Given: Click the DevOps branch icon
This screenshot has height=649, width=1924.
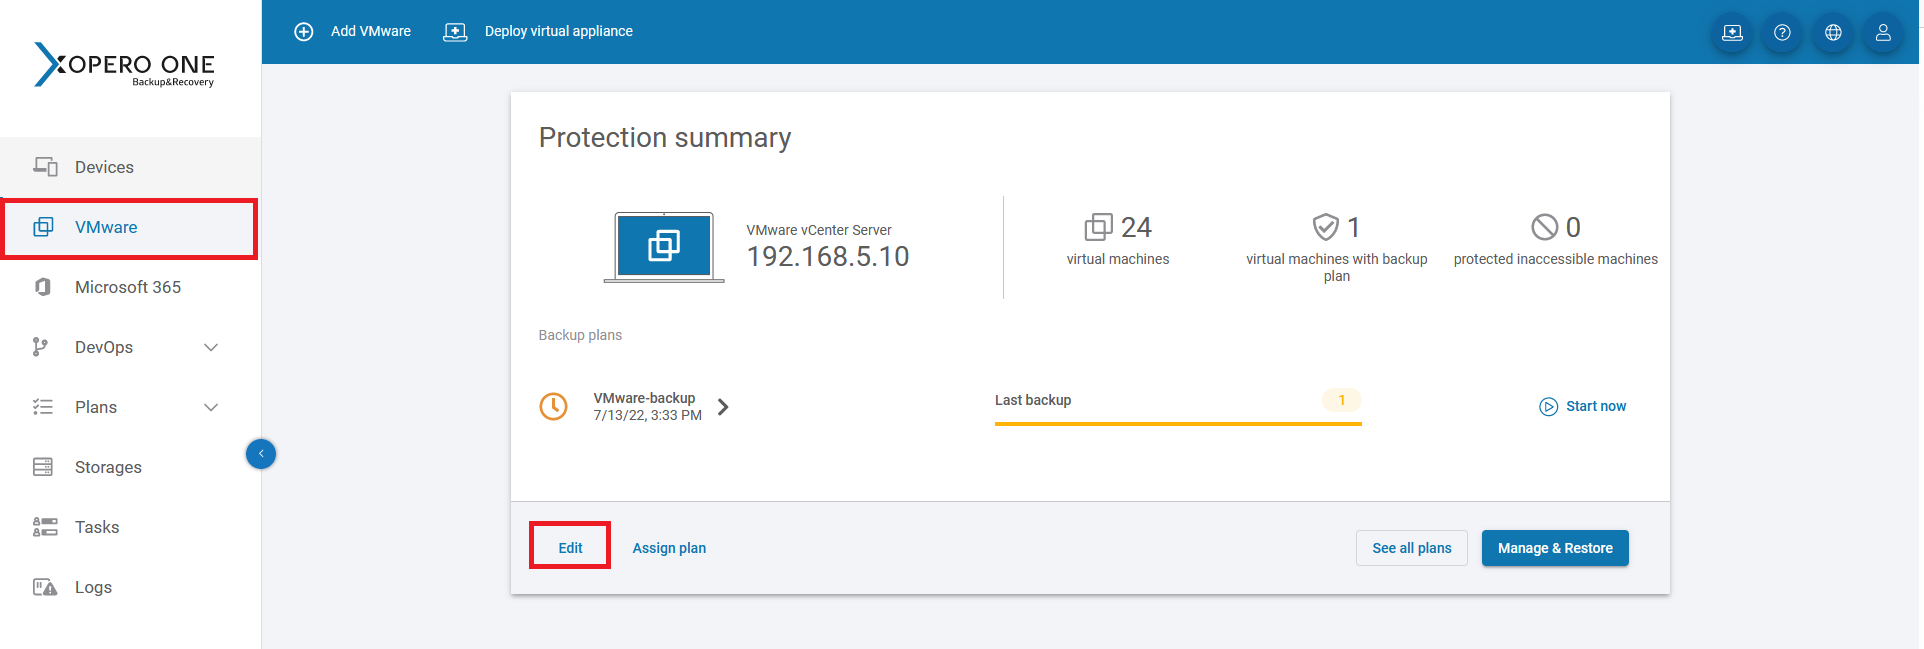Looking at the screenshot, I should tap(40, 347).
